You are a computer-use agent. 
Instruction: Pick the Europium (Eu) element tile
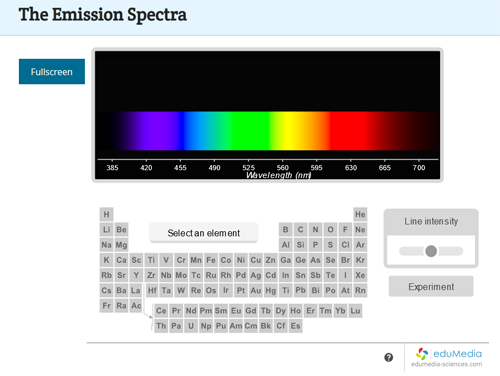coord(236,311)
